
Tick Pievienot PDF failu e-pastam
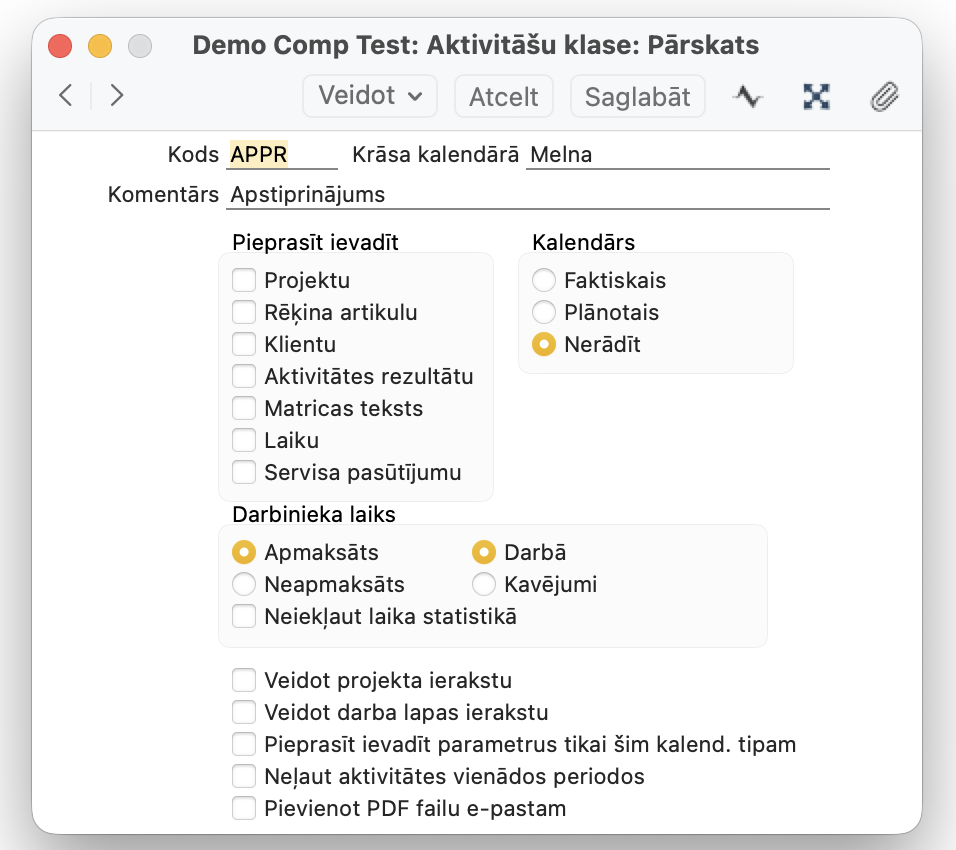[x=244, y=808]
